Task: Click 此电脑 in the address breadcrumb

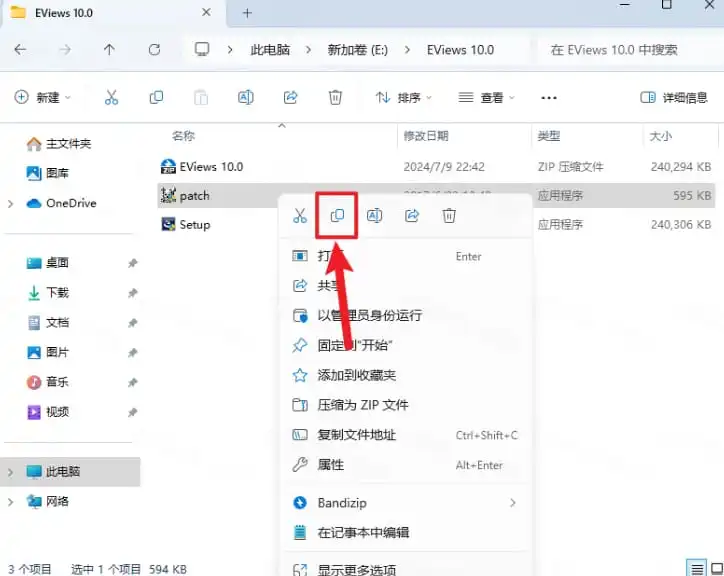Action: pos(270,49)
